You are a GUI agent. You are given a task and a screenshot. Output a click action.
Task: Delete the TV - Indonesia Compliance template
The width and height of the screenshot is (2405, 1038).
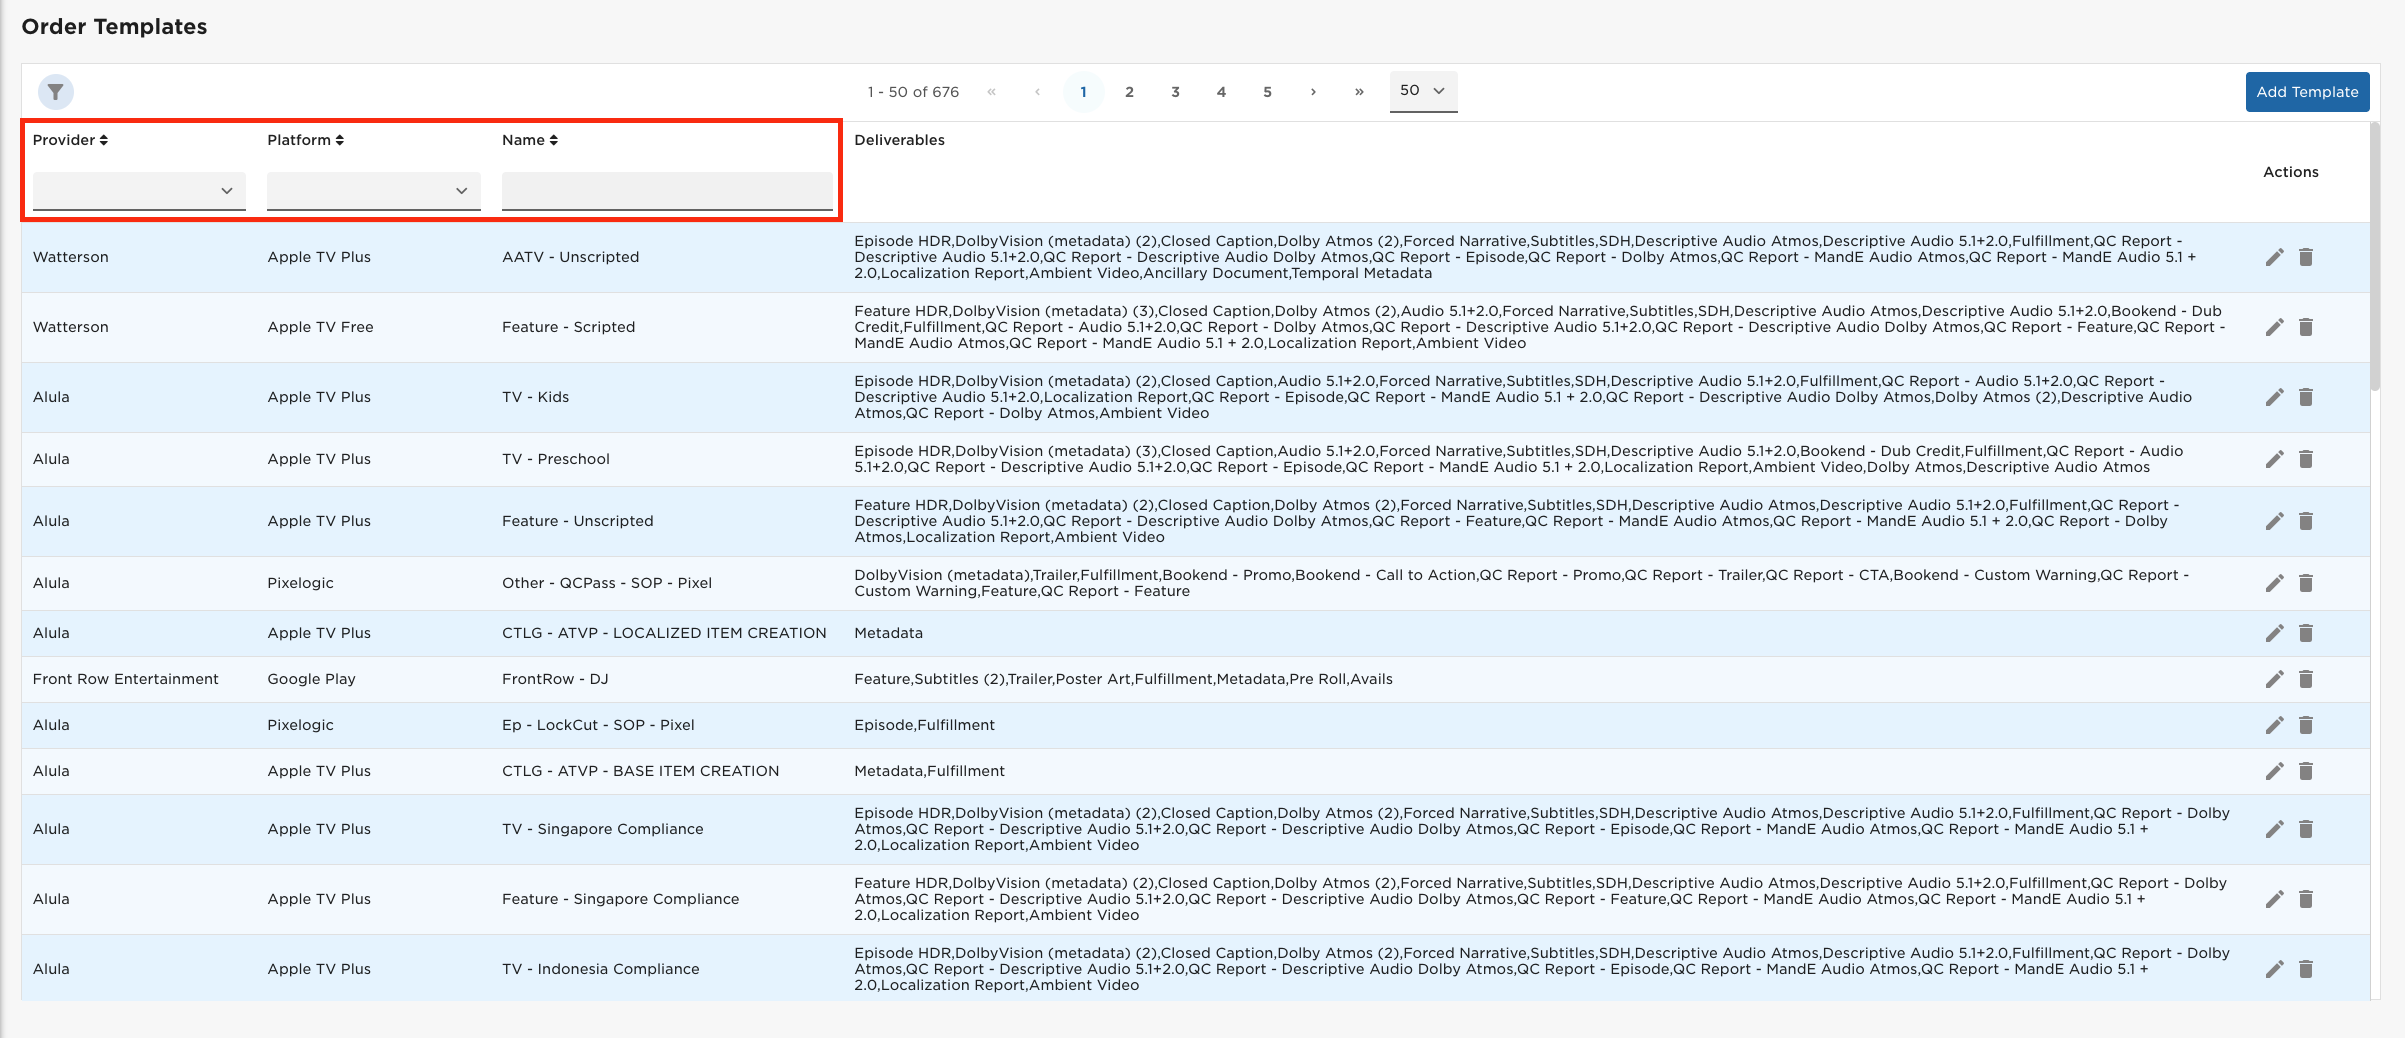(x=2306, y=969)
